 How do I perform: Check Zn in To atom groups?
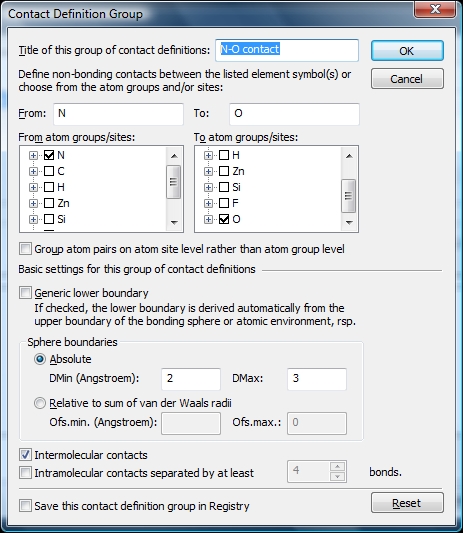224,171
